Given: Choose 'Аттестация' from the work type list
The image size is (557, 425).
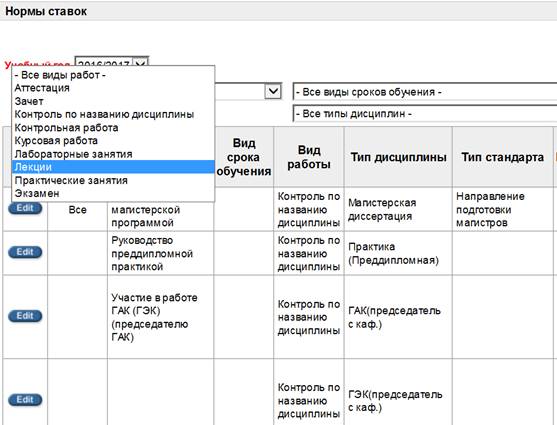Looking at the screenshot, I should (113, 88).
